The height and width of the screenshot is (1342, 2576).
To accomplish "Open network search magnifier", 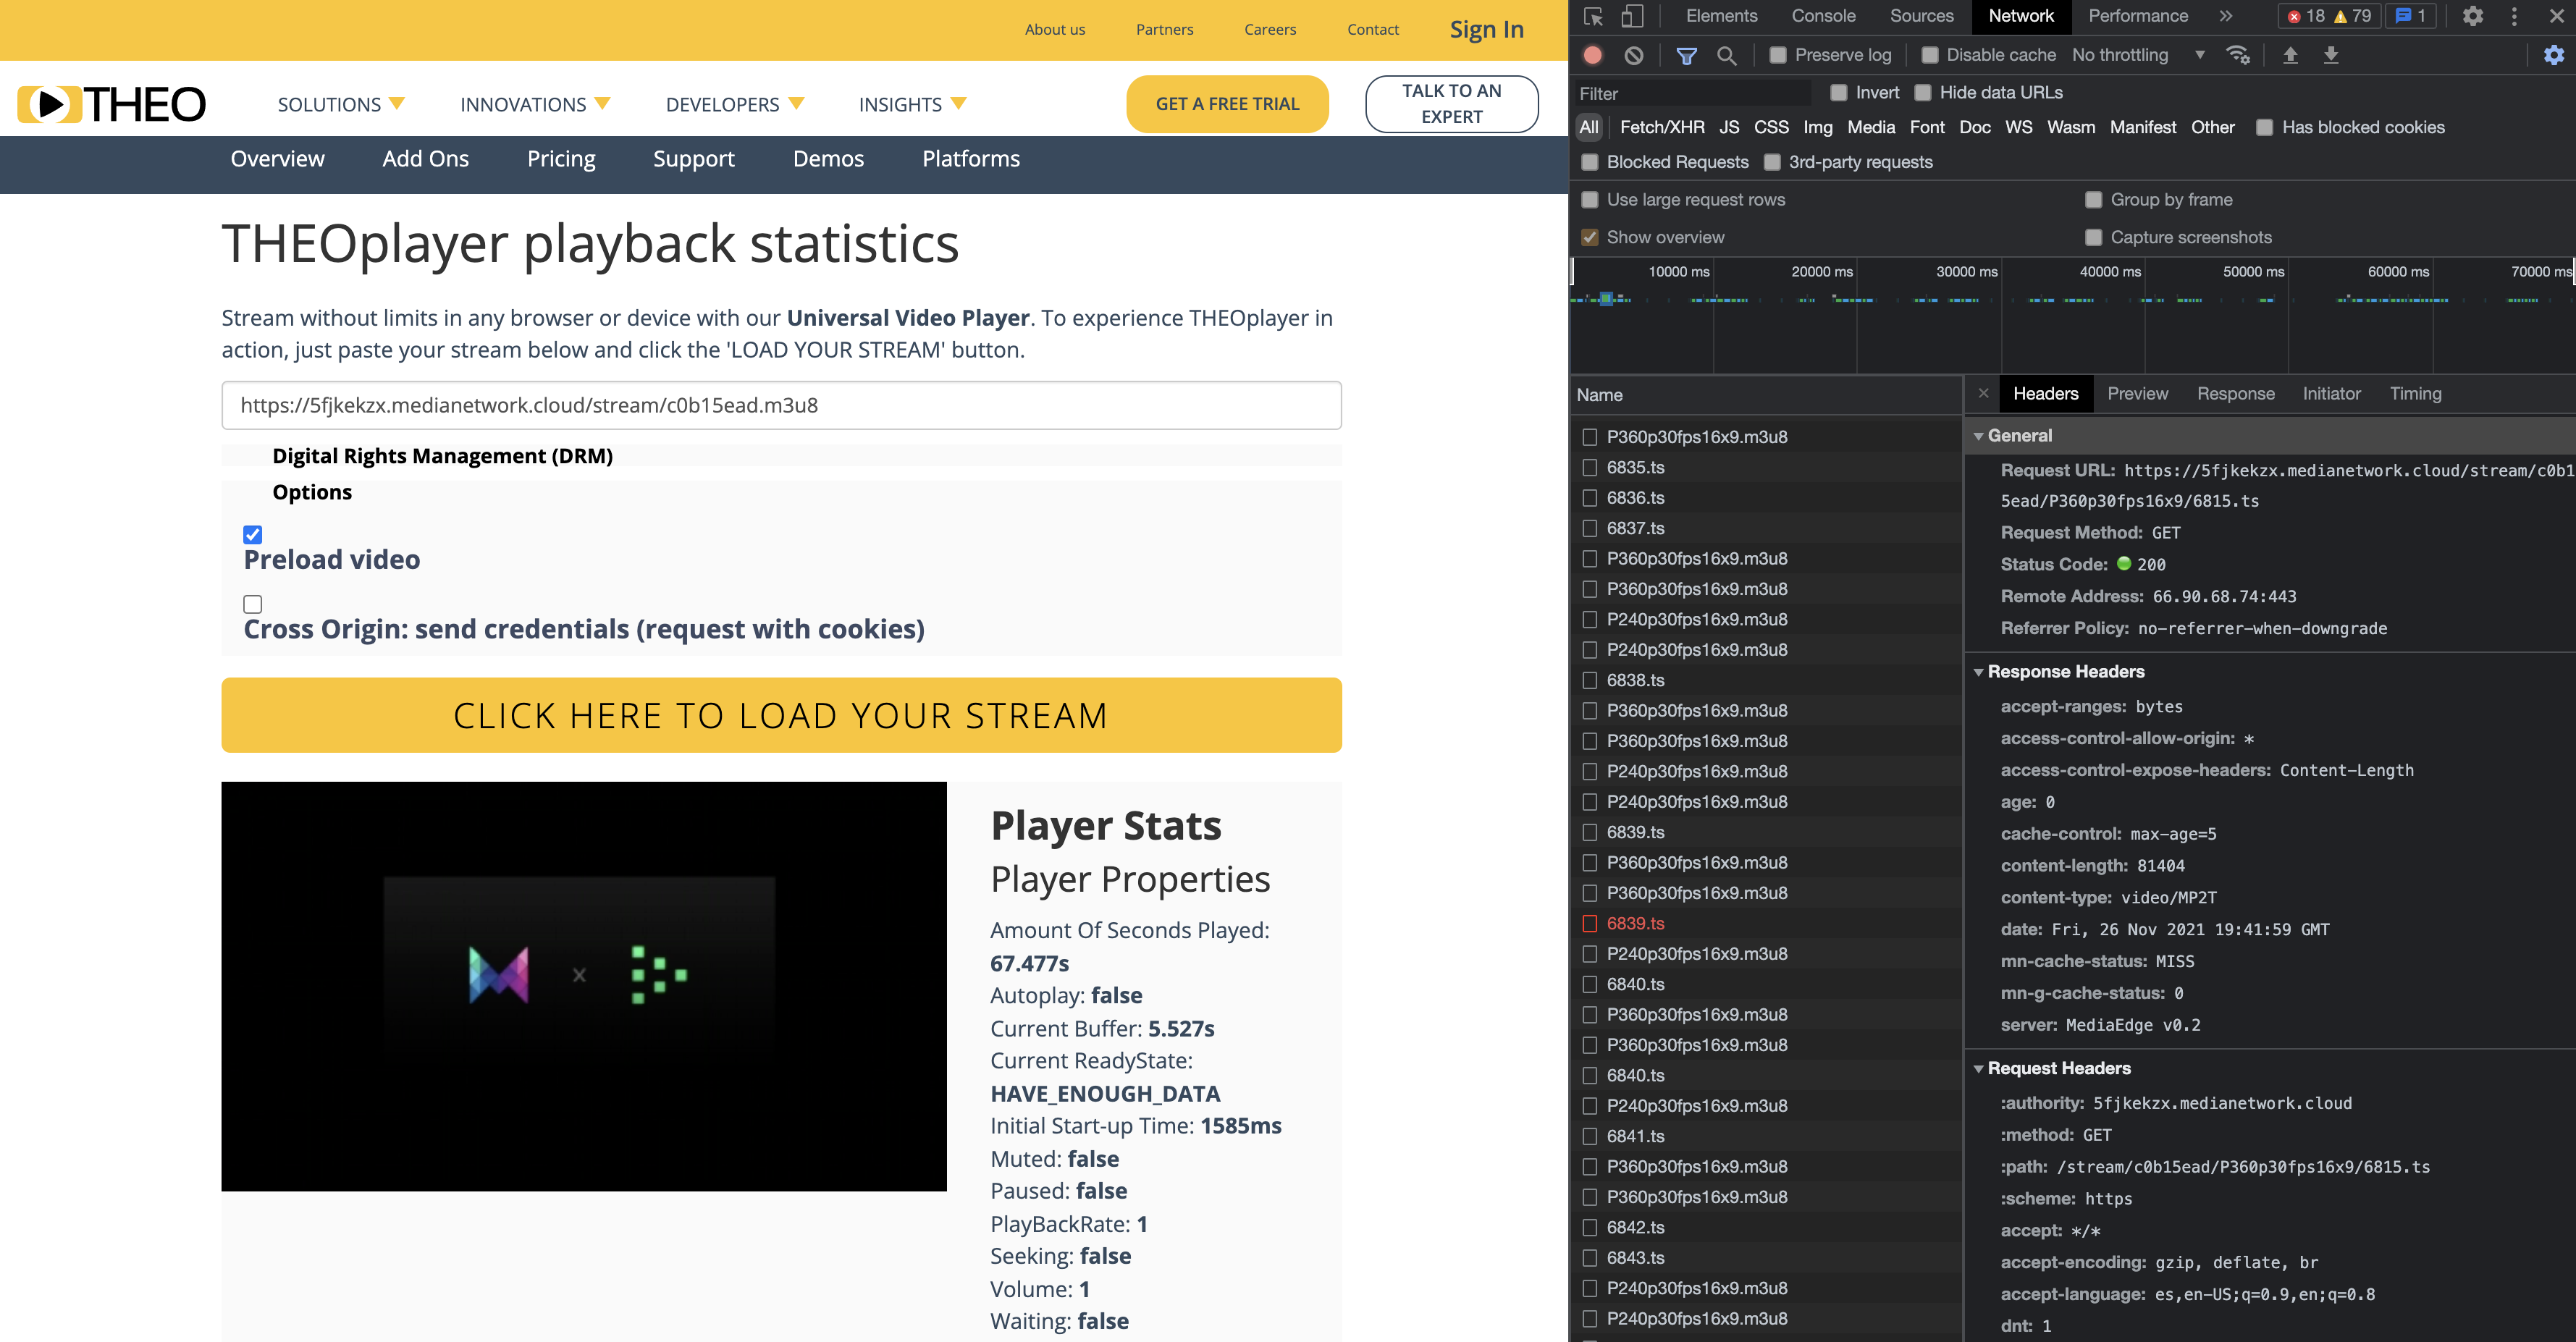I will click(x=1726, y=56).
